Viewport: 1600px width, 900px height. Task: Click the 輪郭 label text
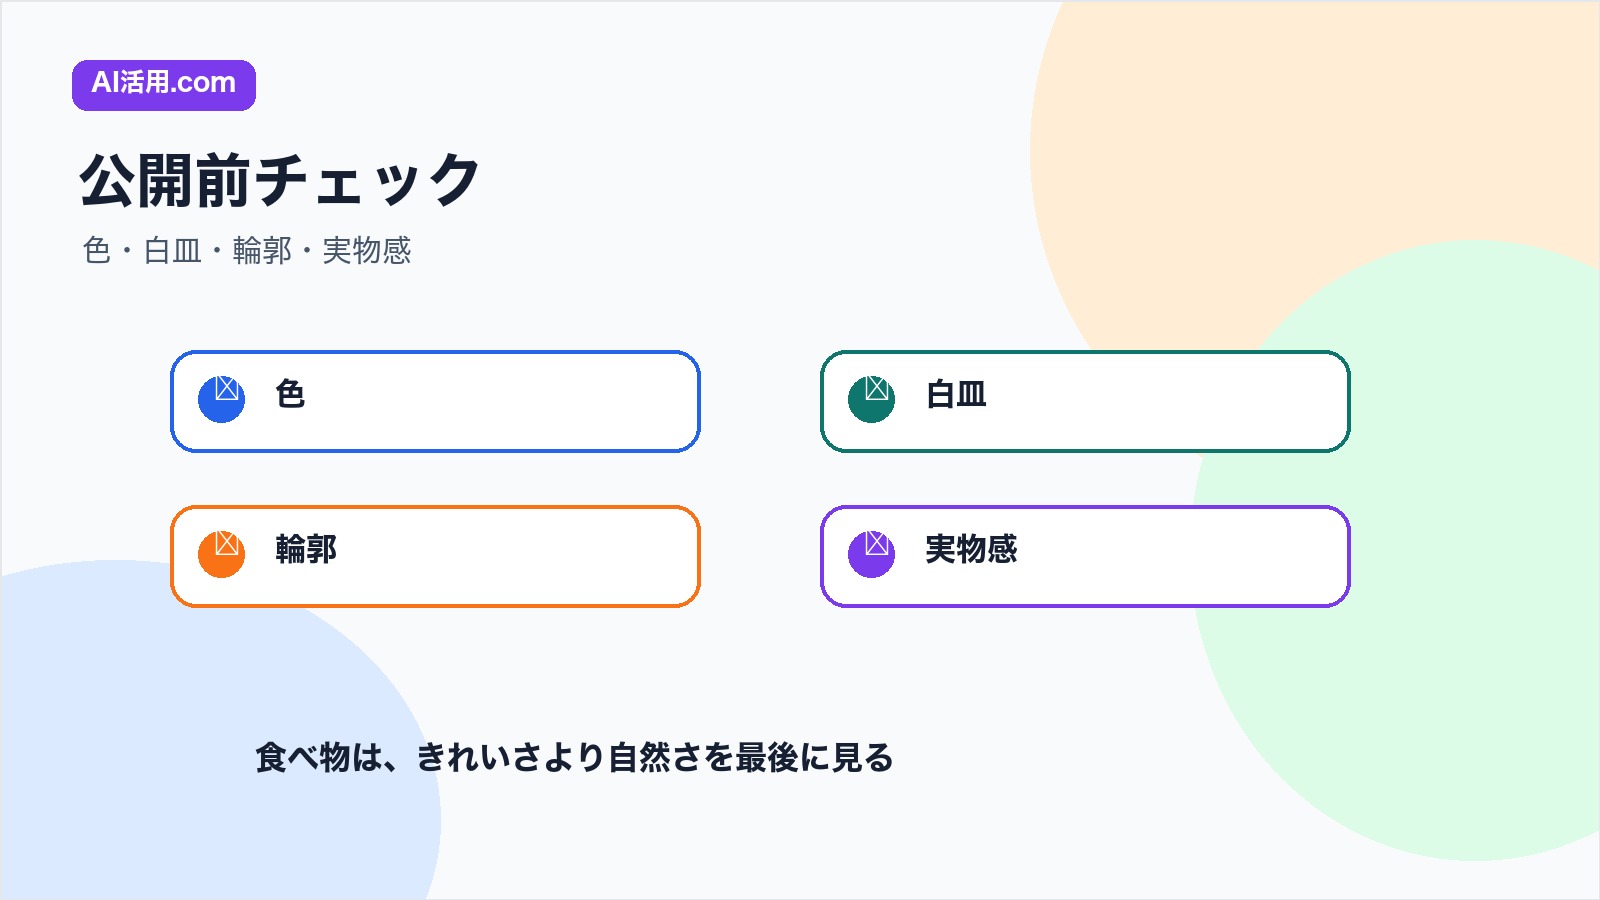click(x=306, y=549)
